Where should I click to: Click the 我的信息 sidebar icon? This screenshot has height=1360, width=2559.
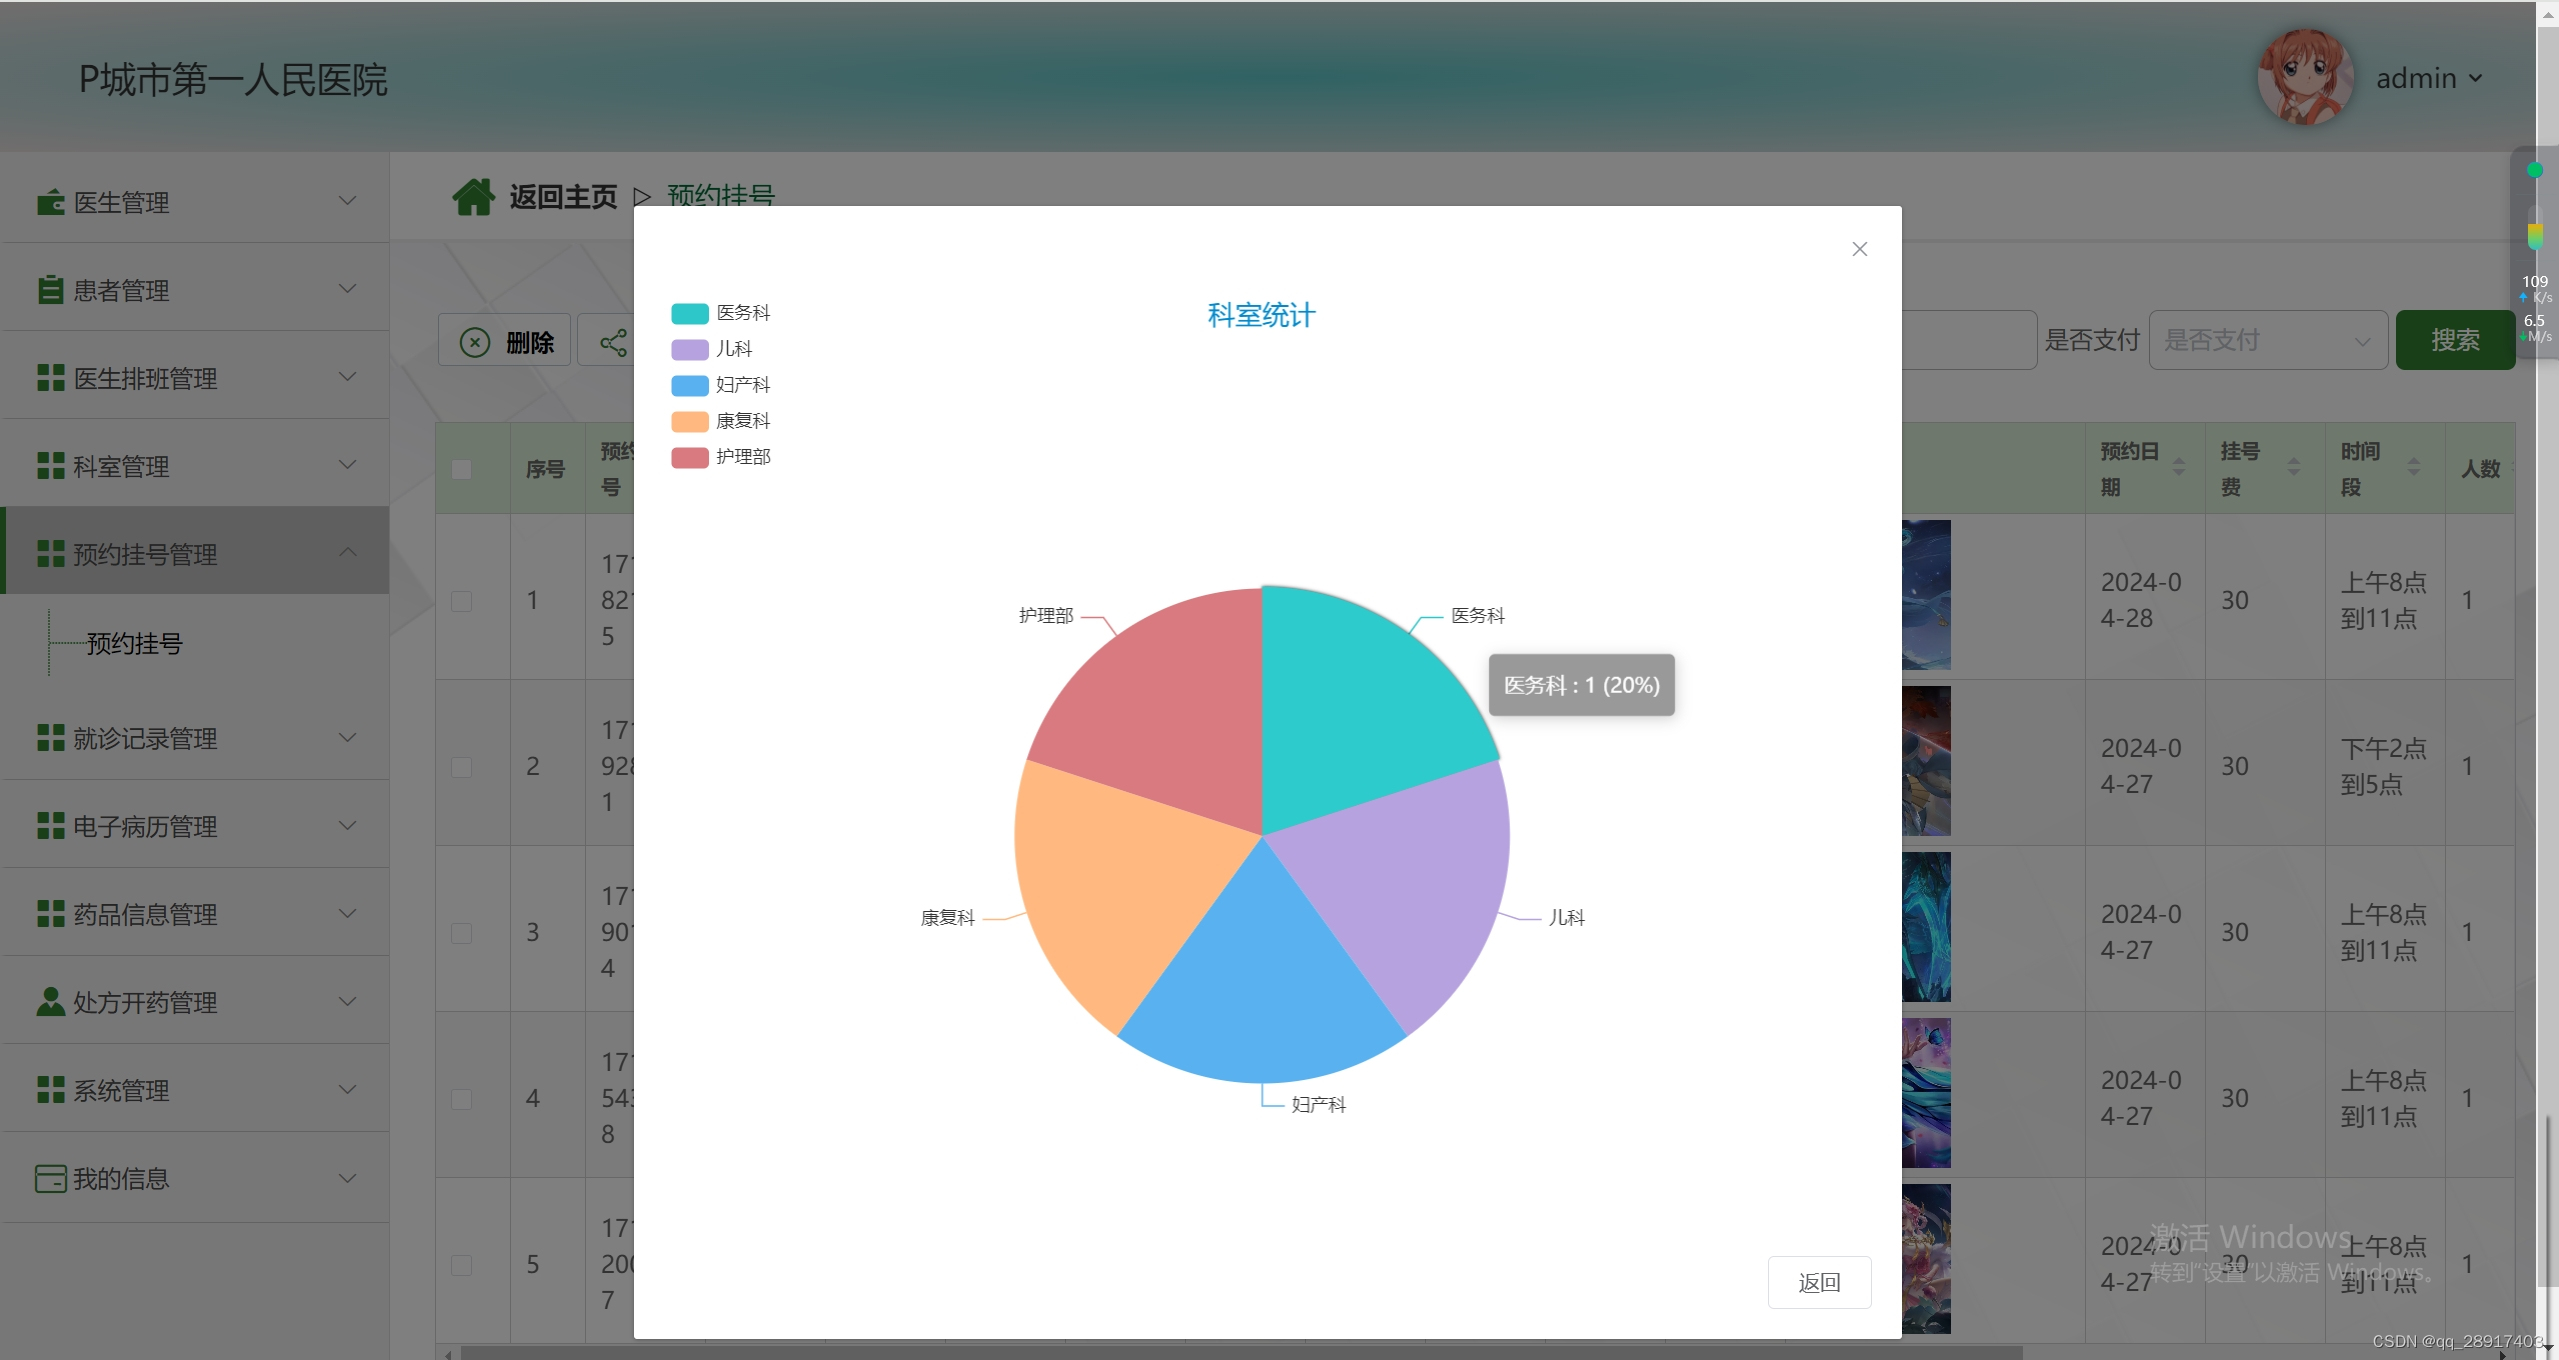pos(49,1176)
